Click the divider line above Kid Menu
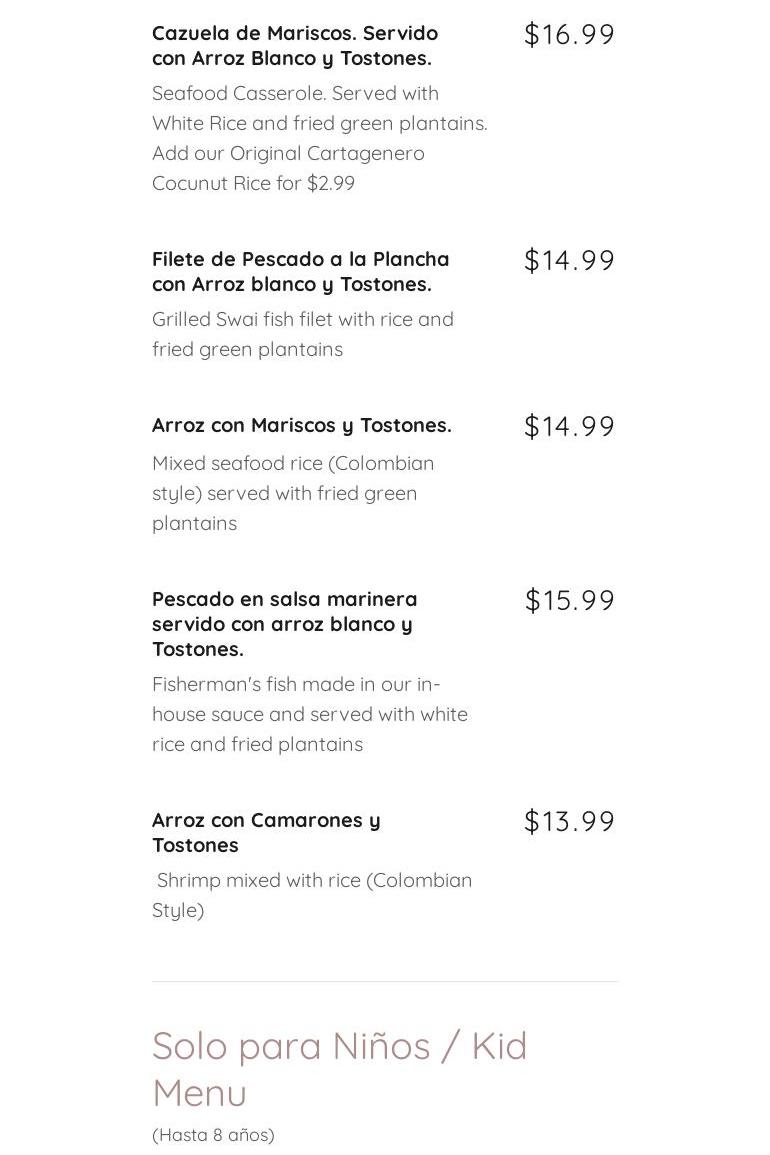The image size is (770, 1155). [x=385, y=981]
